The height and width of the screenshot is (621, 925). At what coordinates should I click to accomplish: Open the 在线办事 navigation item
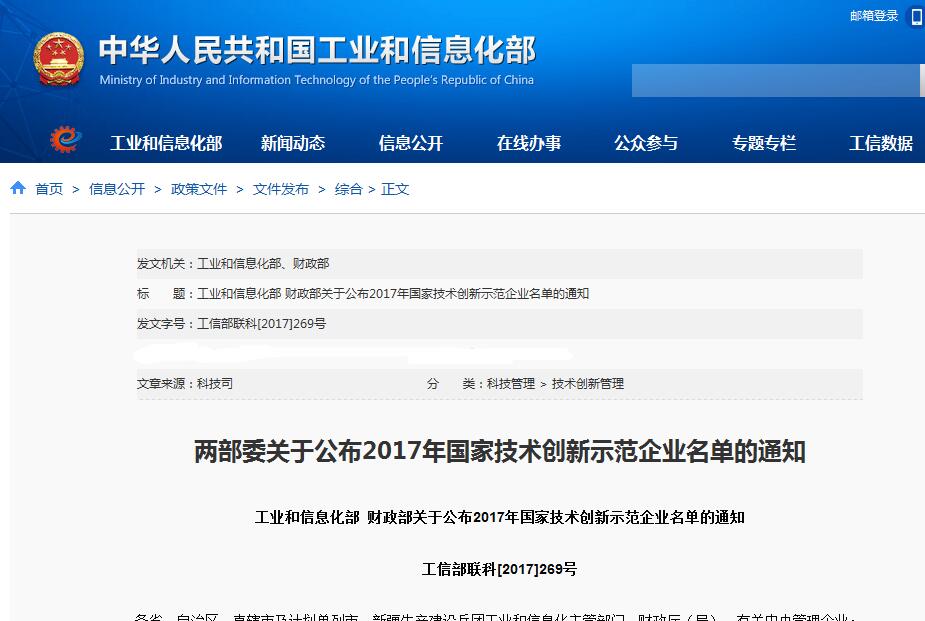pyautogui.click(x=529, y=143)
